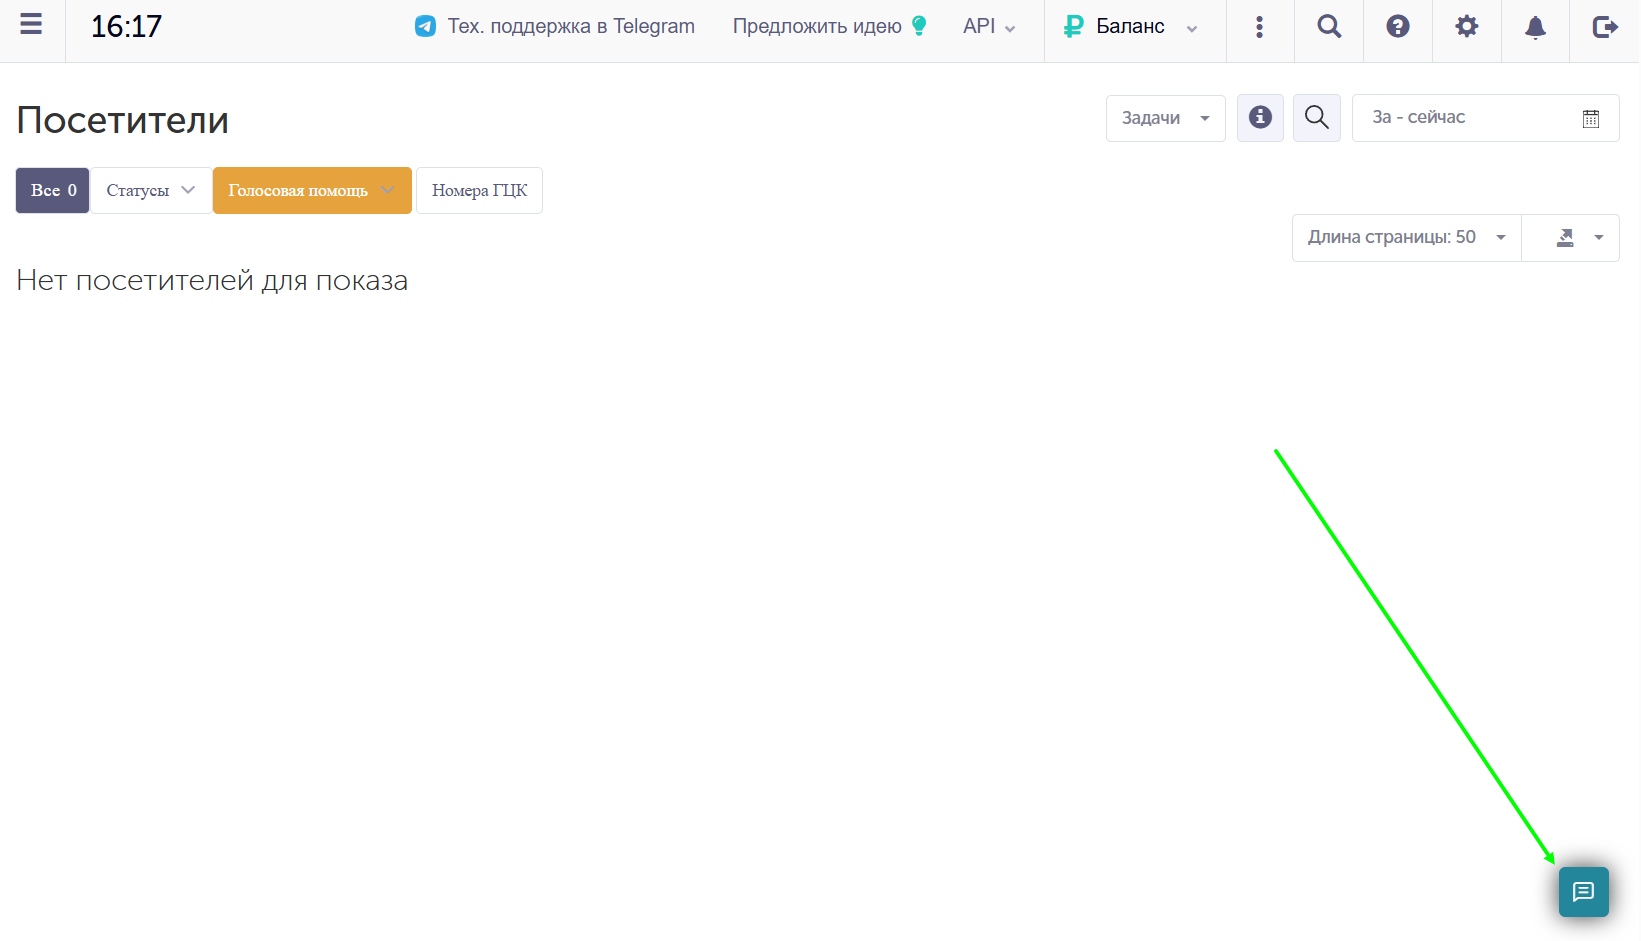Log out using the exit icon
The width and height of the screenshot is (1641, 941).
coord(1605,27)
